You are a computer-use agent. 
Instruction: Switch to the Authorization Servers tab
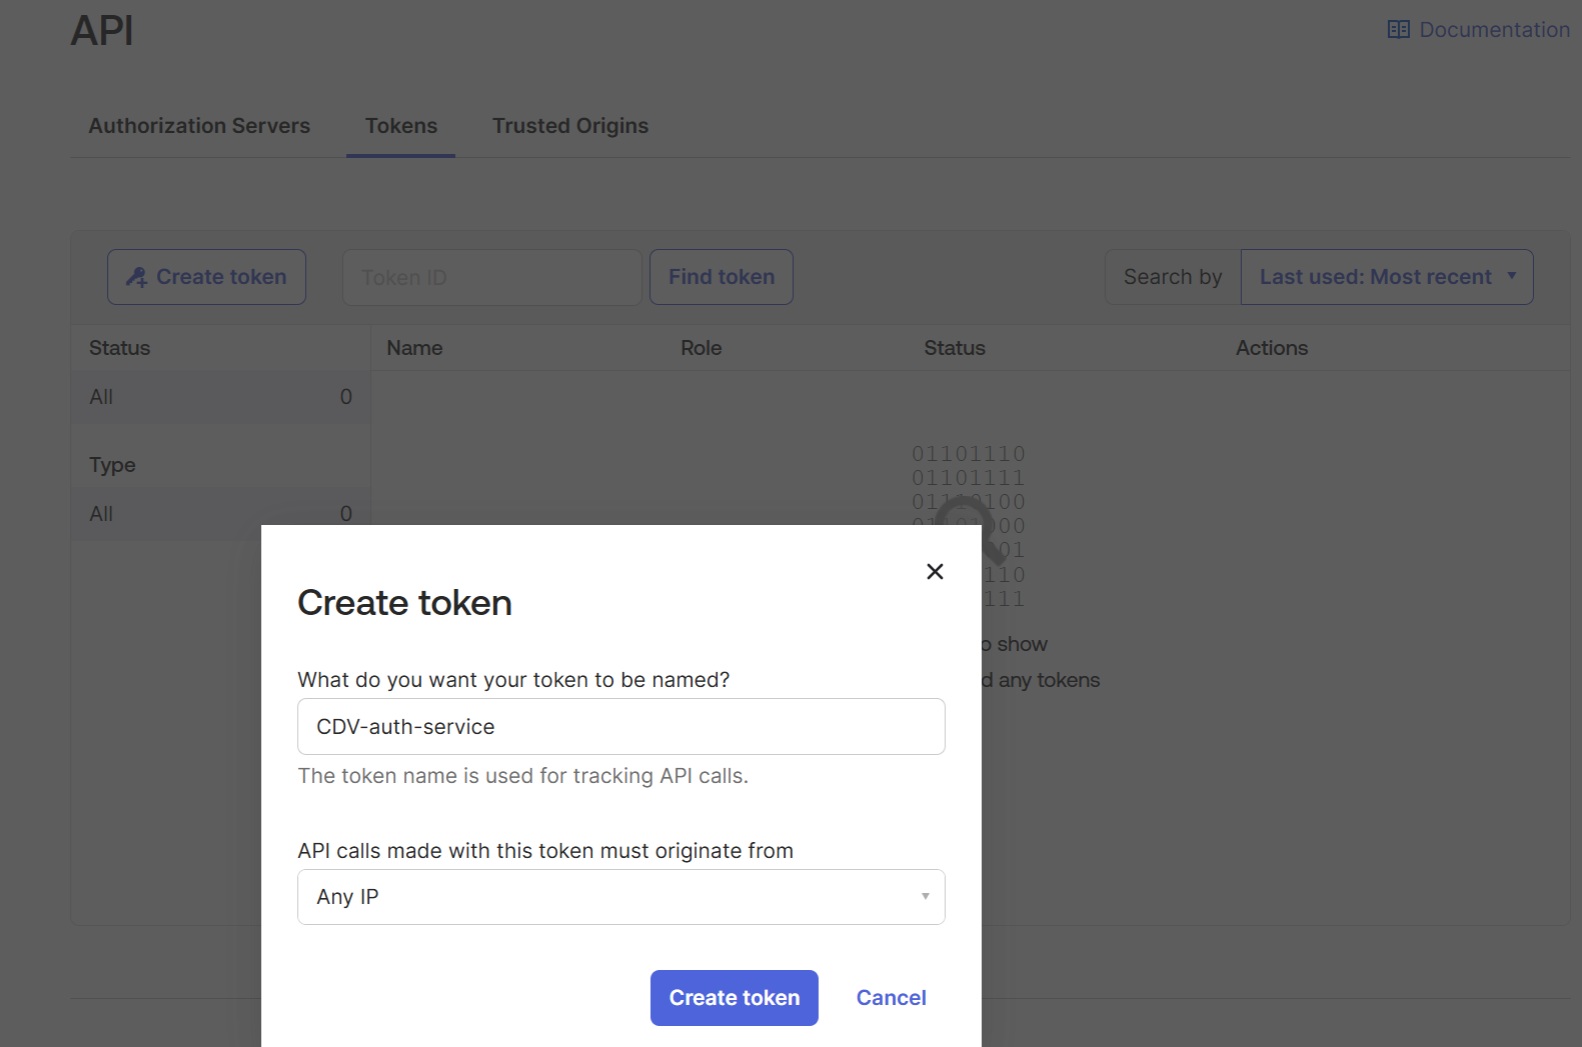pos(199,126)
